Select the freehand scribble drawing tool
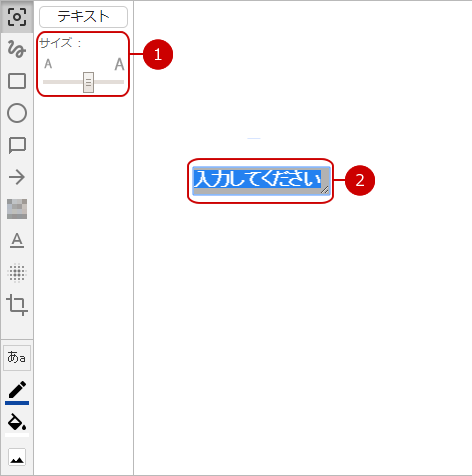 (17, 49)
